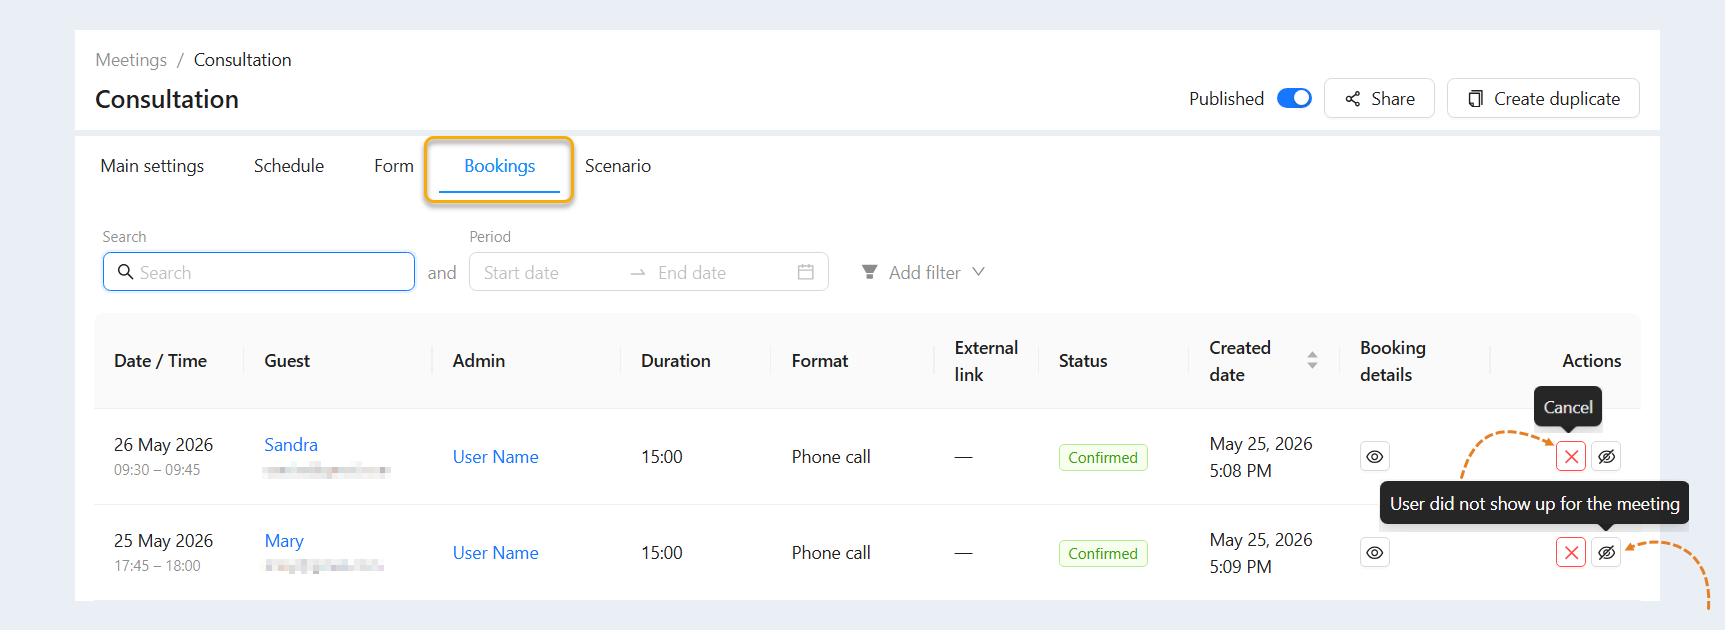Mark Sandra as no-show with crossed-eye icon

(1606, 457)
